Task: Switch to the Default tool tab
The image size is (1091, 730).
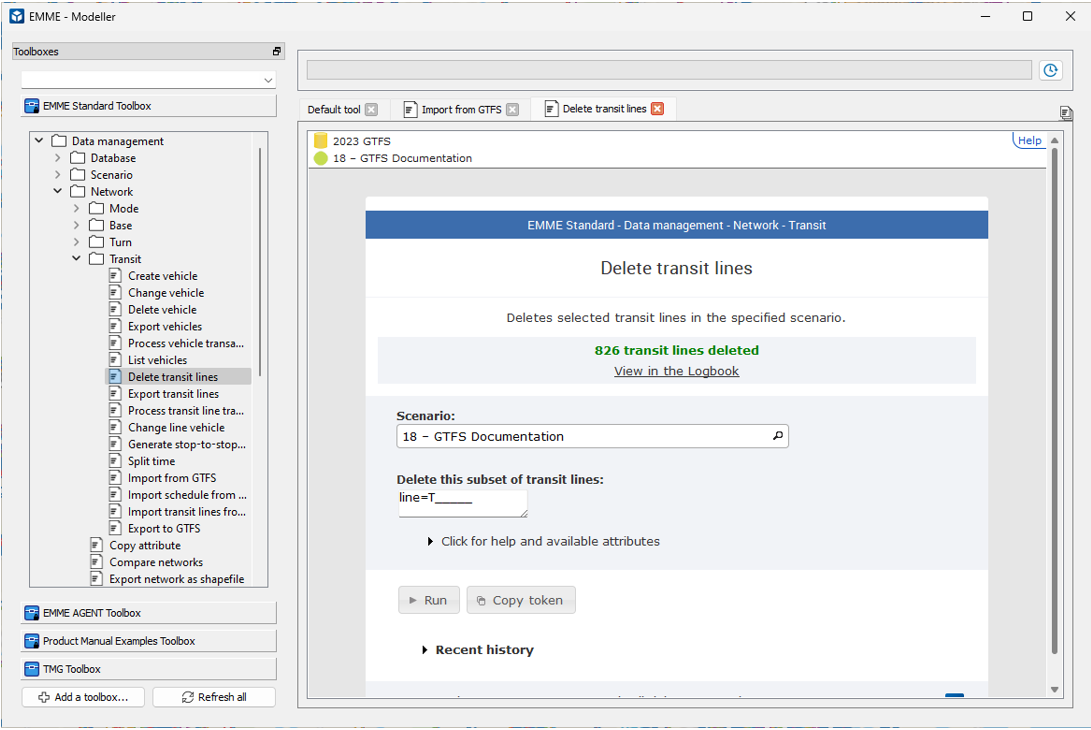Action: tap(334, 109)
